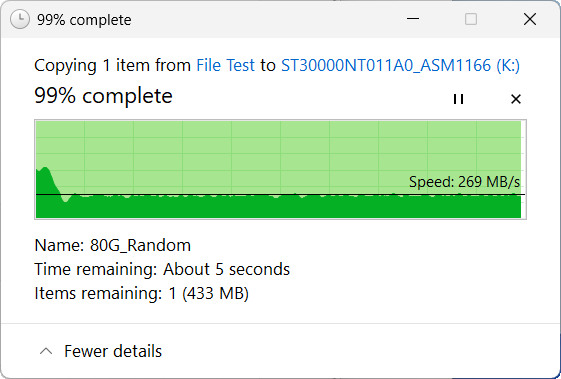Click the Fewer details label text
This screenshot has width=561, height=379.
[113, 351]
